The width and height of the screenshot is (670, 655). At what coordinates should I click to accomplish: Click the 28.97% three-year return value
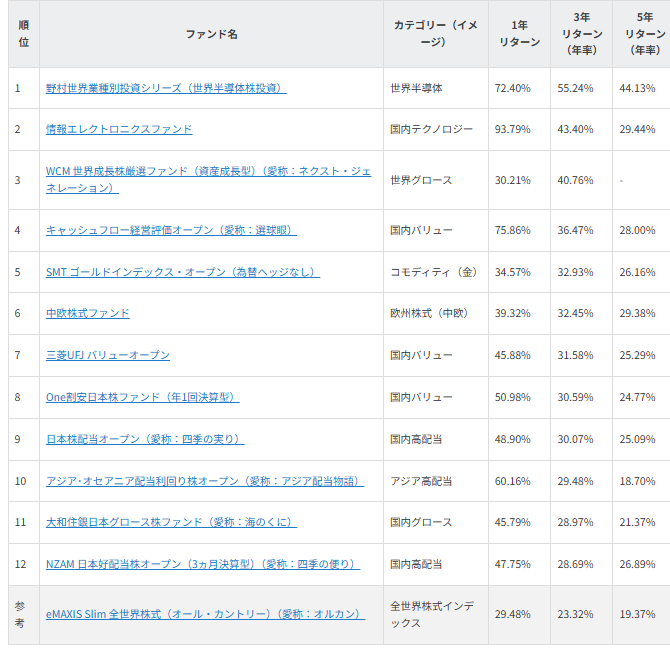pos(575,523)
